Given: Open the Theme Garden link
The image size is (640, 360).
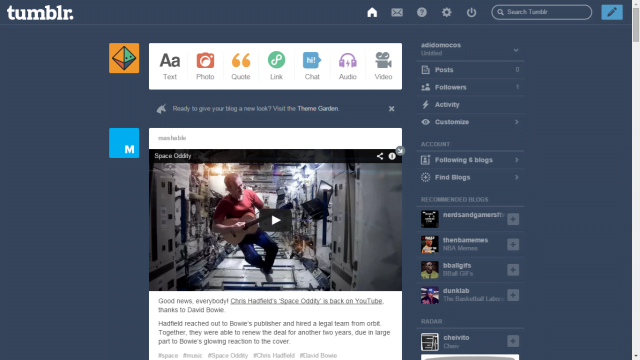Looking at the screenshot, I should pyautogui.click(x=318, y=109).
